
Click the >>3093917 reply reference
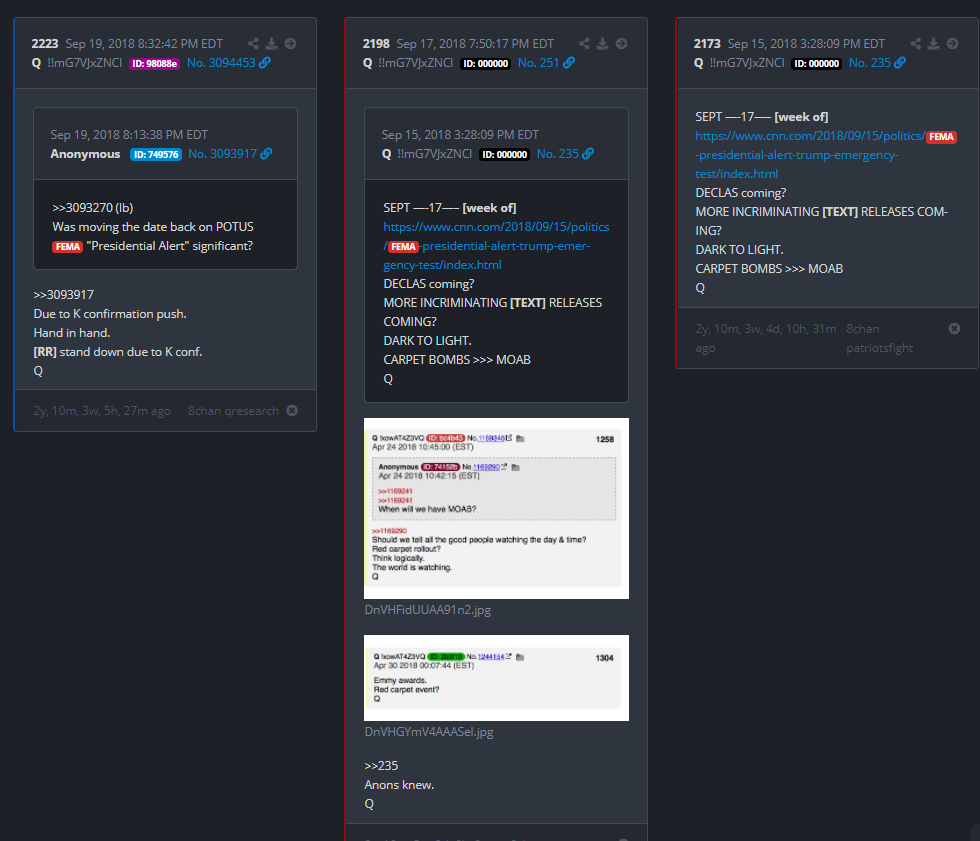[64, 295]
